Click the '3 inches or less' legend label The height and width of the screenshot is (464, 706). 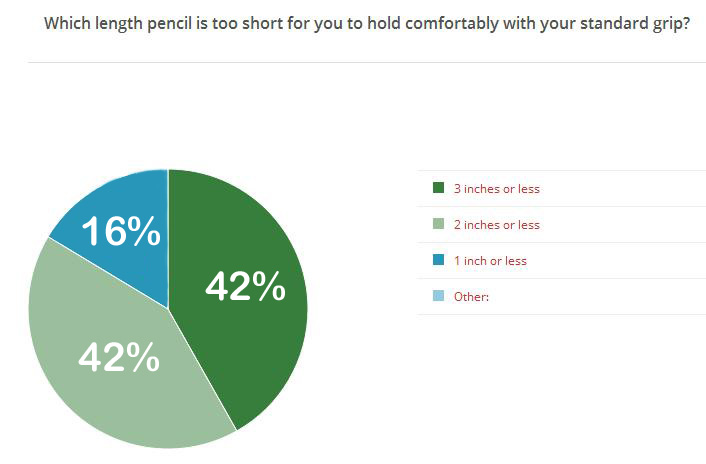click(x=496, y=188)
